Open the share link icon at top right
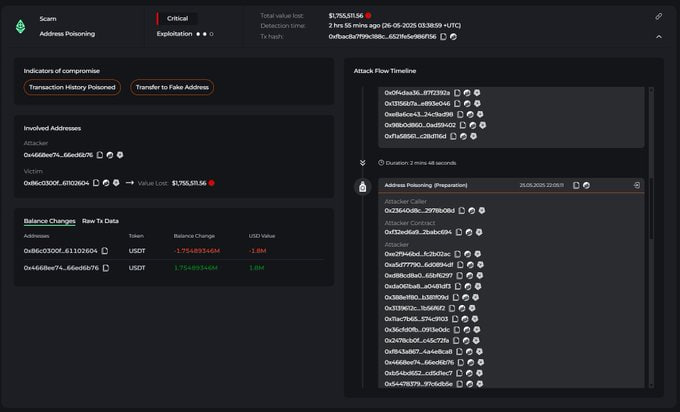The image size is (680, 412). (658, 16)
